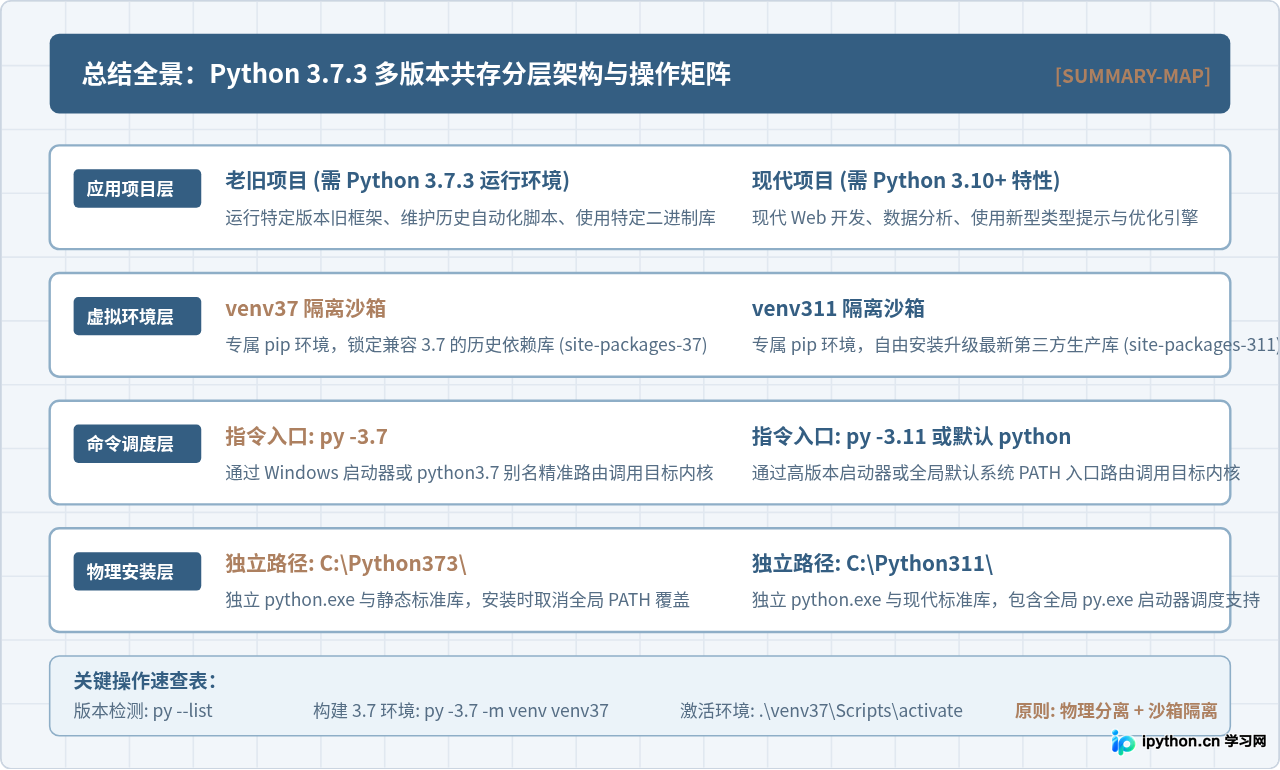Click the line about py.exe 启动器调度支持
Image resolution: width=1280 pixels, height=770 pixels.
click(1006, 600)
